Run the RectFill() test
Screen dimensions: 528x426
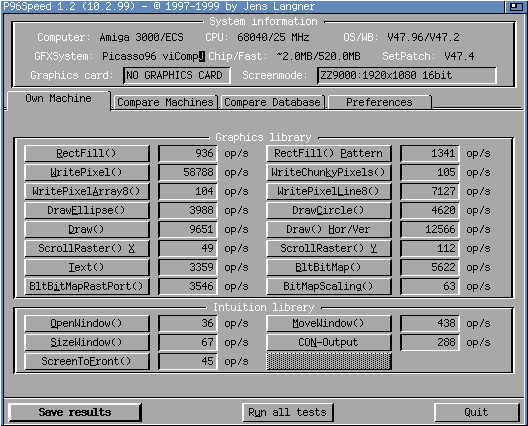click(x=87, y=153)
